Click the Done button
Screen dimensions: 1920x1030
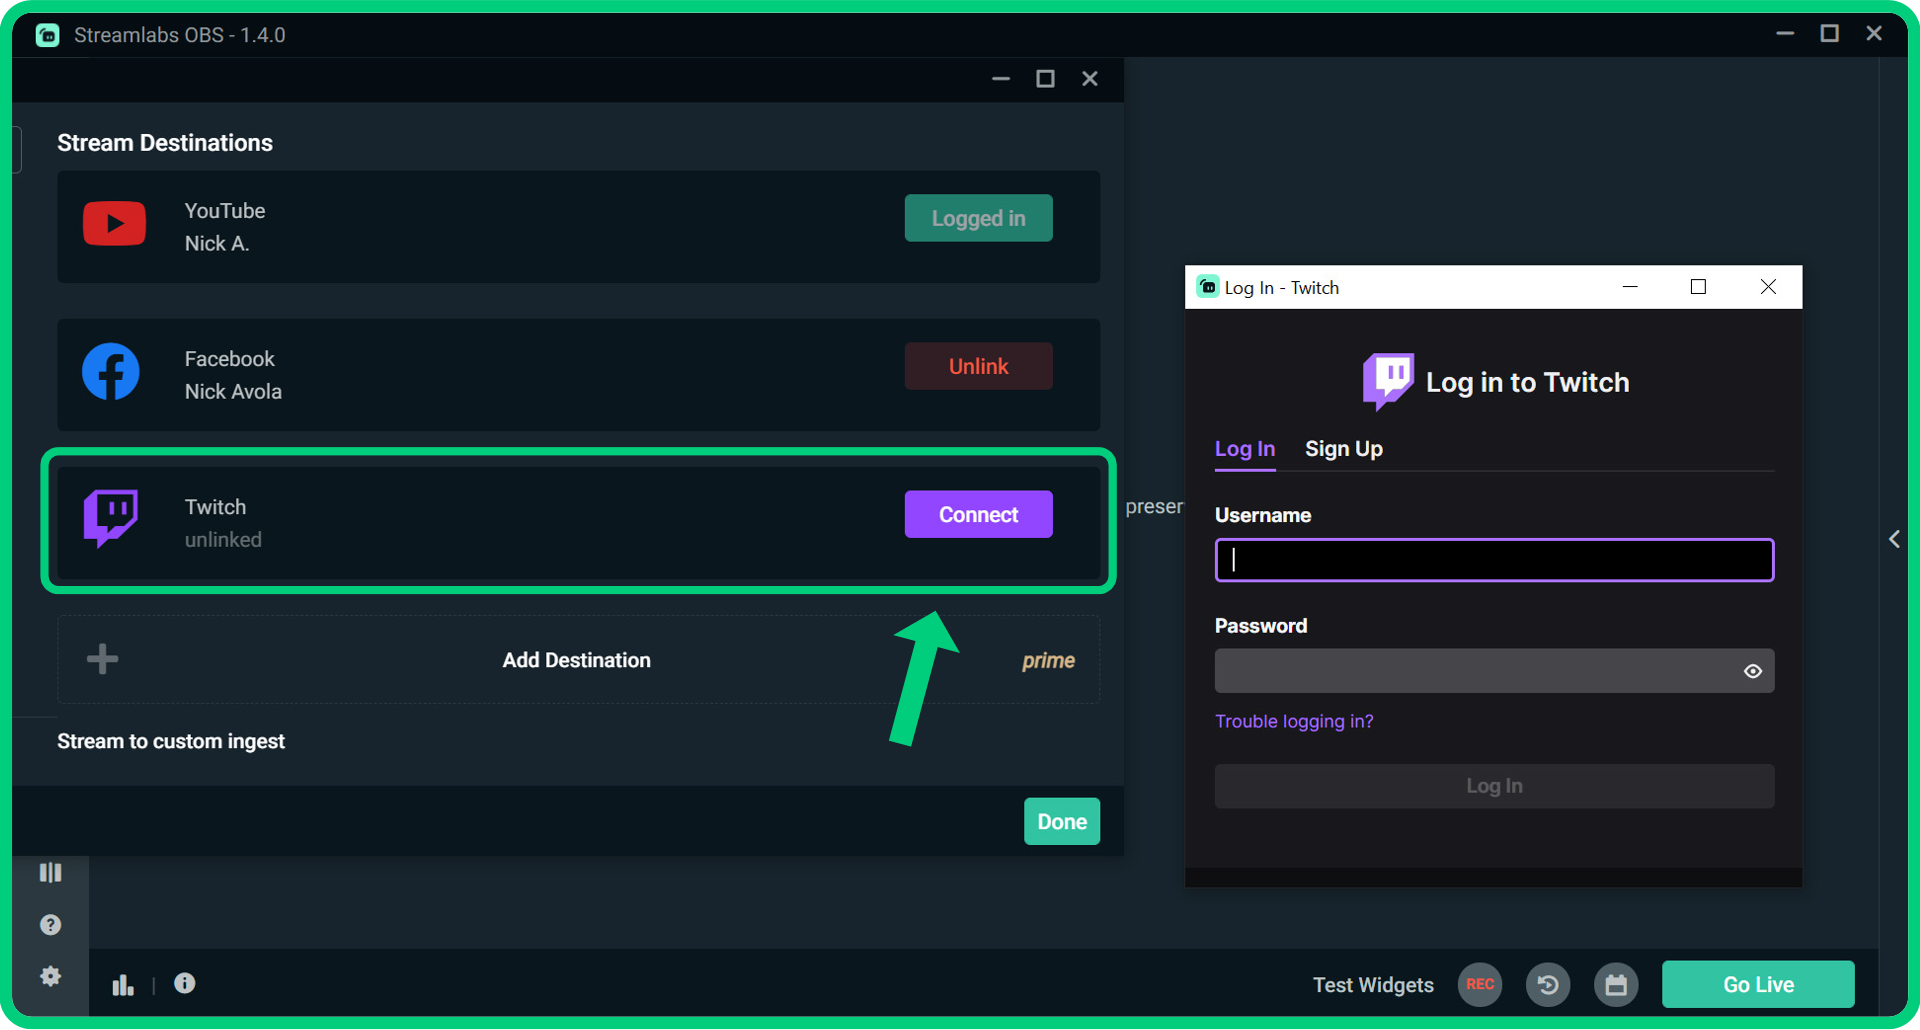click(1062, 821)
